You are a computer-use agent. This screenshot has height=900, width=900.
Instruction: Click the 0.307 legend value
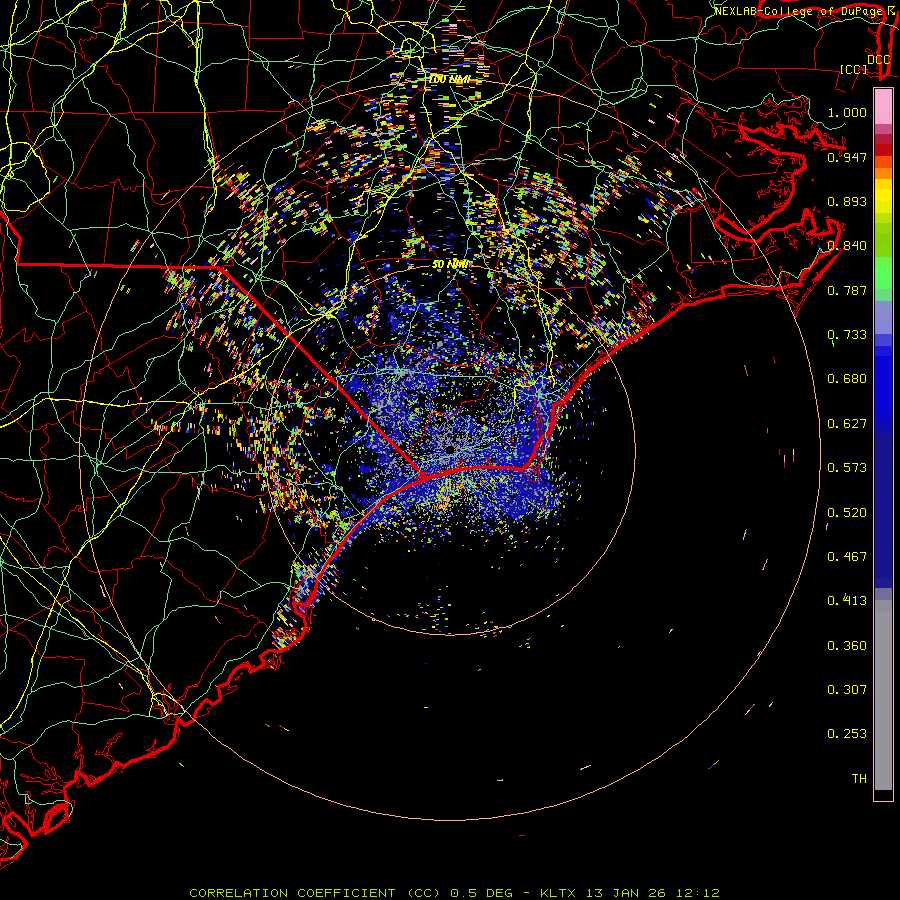click(847, 690)
